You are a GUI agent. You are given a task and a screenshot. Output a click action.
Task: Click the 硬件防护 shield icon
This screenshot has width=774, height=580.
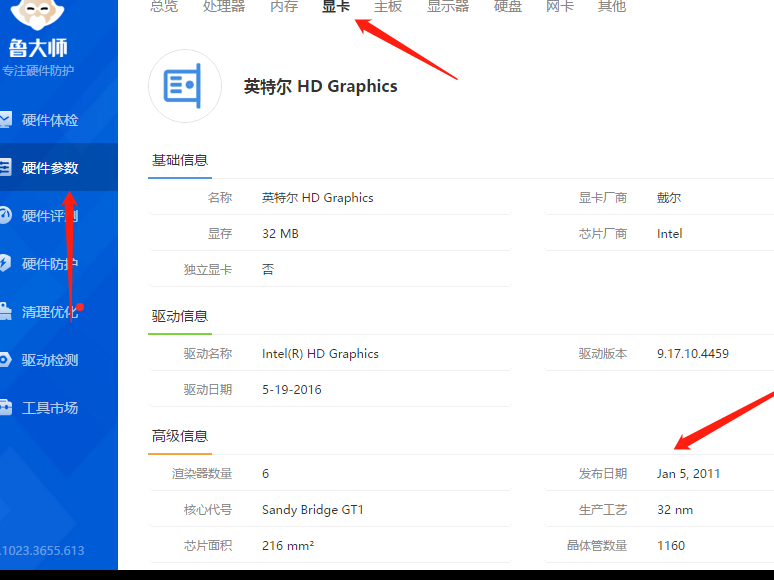pos(5,263)
